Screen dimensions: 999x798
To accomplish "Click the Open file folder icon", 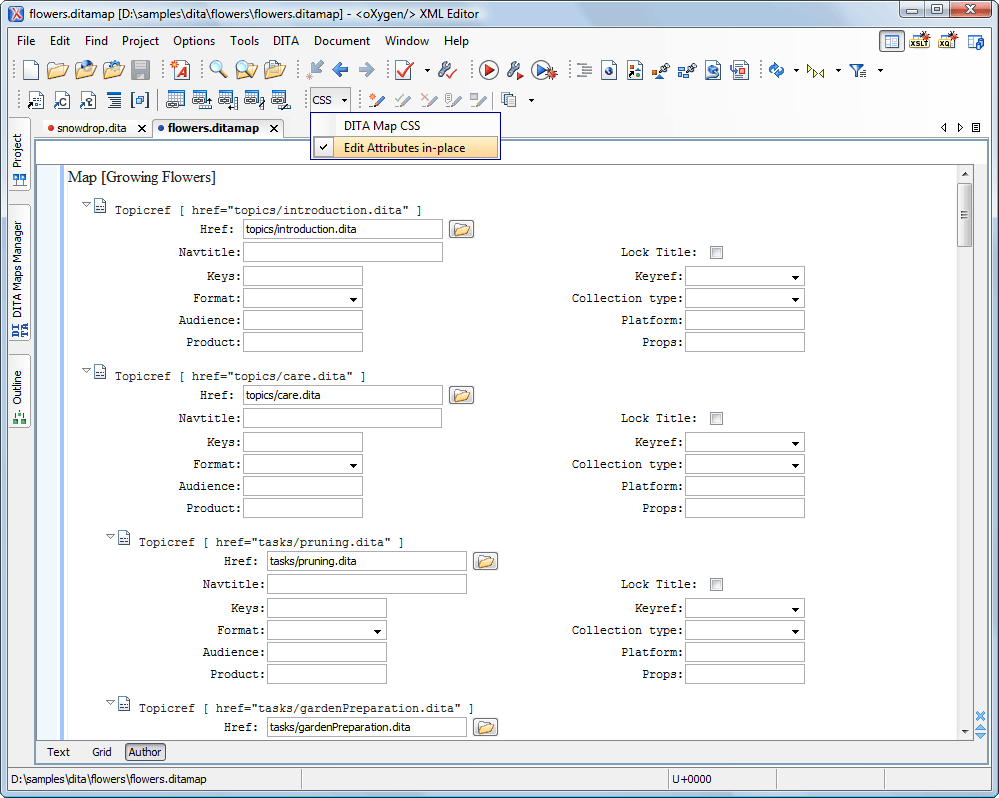I will tap(57, 70).
